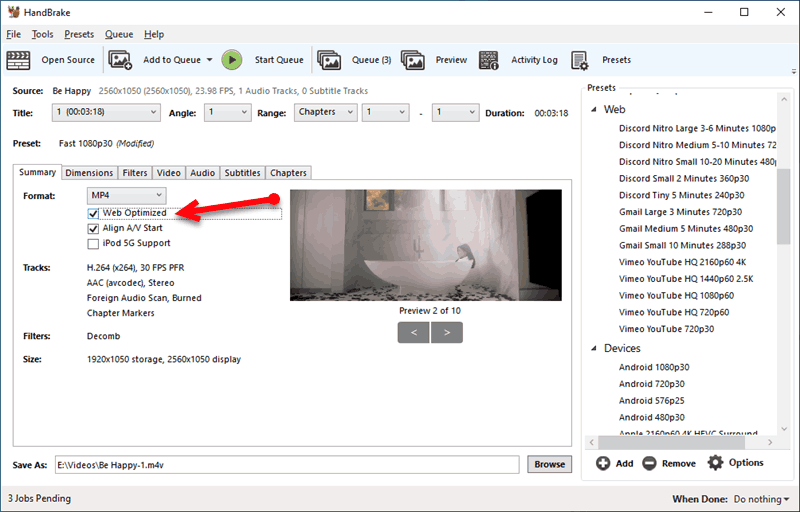The image size is (800, 512).
Task: Click the Remove preset minus icon
Action: tap(649, 463)
